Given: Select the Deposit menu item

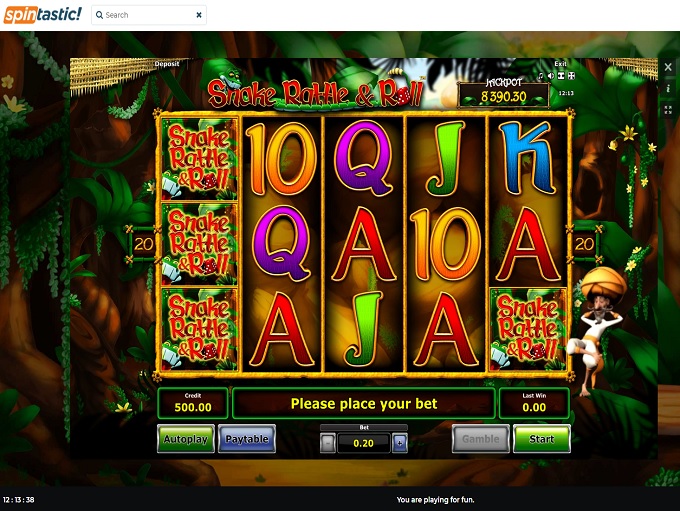Looking at the screenshot, I should click(167, 64).
